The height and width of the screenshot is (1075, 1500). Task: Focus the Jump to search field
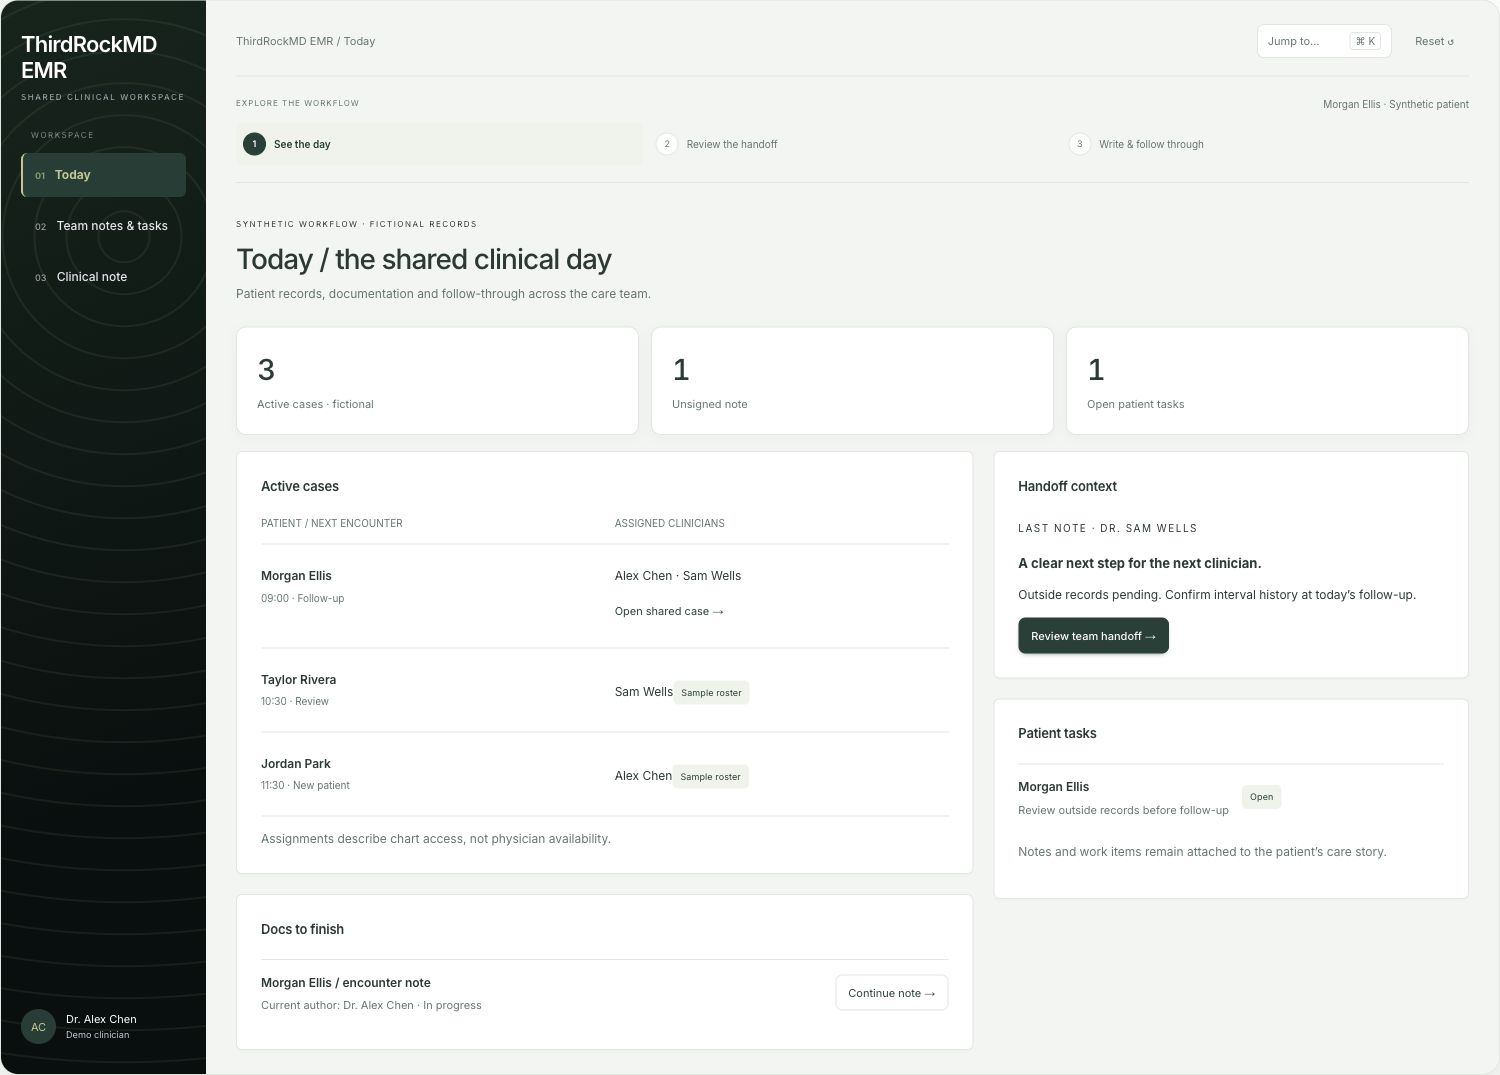[x=1324, y=41]
